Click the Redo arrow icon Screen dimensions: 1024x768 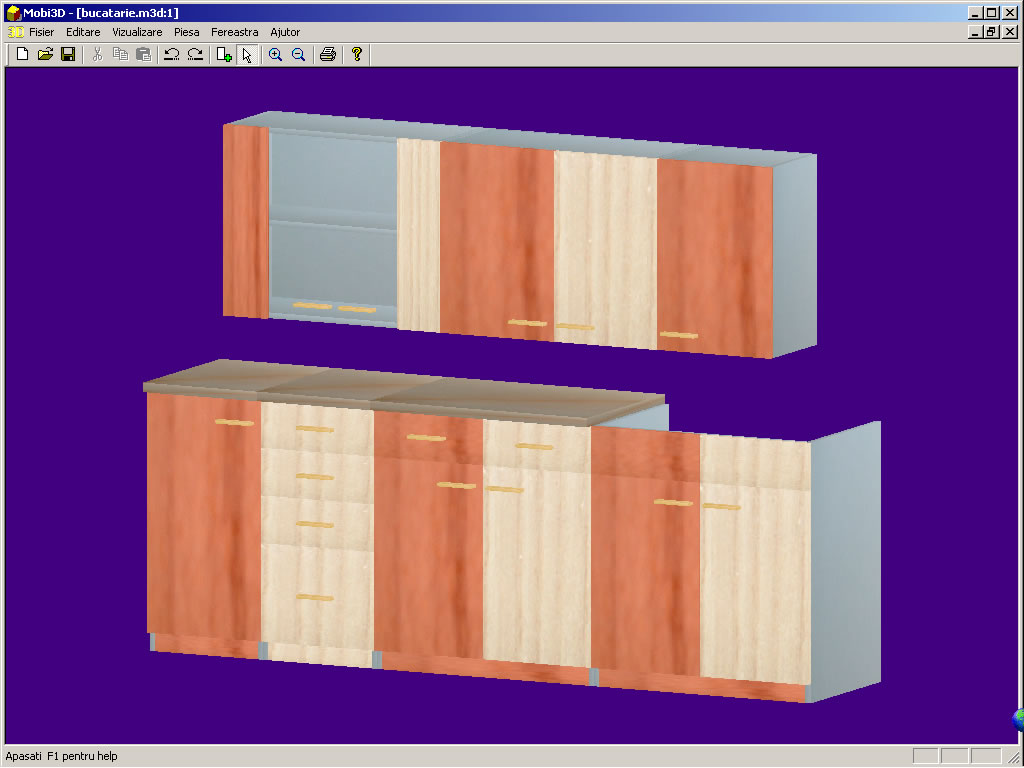(195, 54)
